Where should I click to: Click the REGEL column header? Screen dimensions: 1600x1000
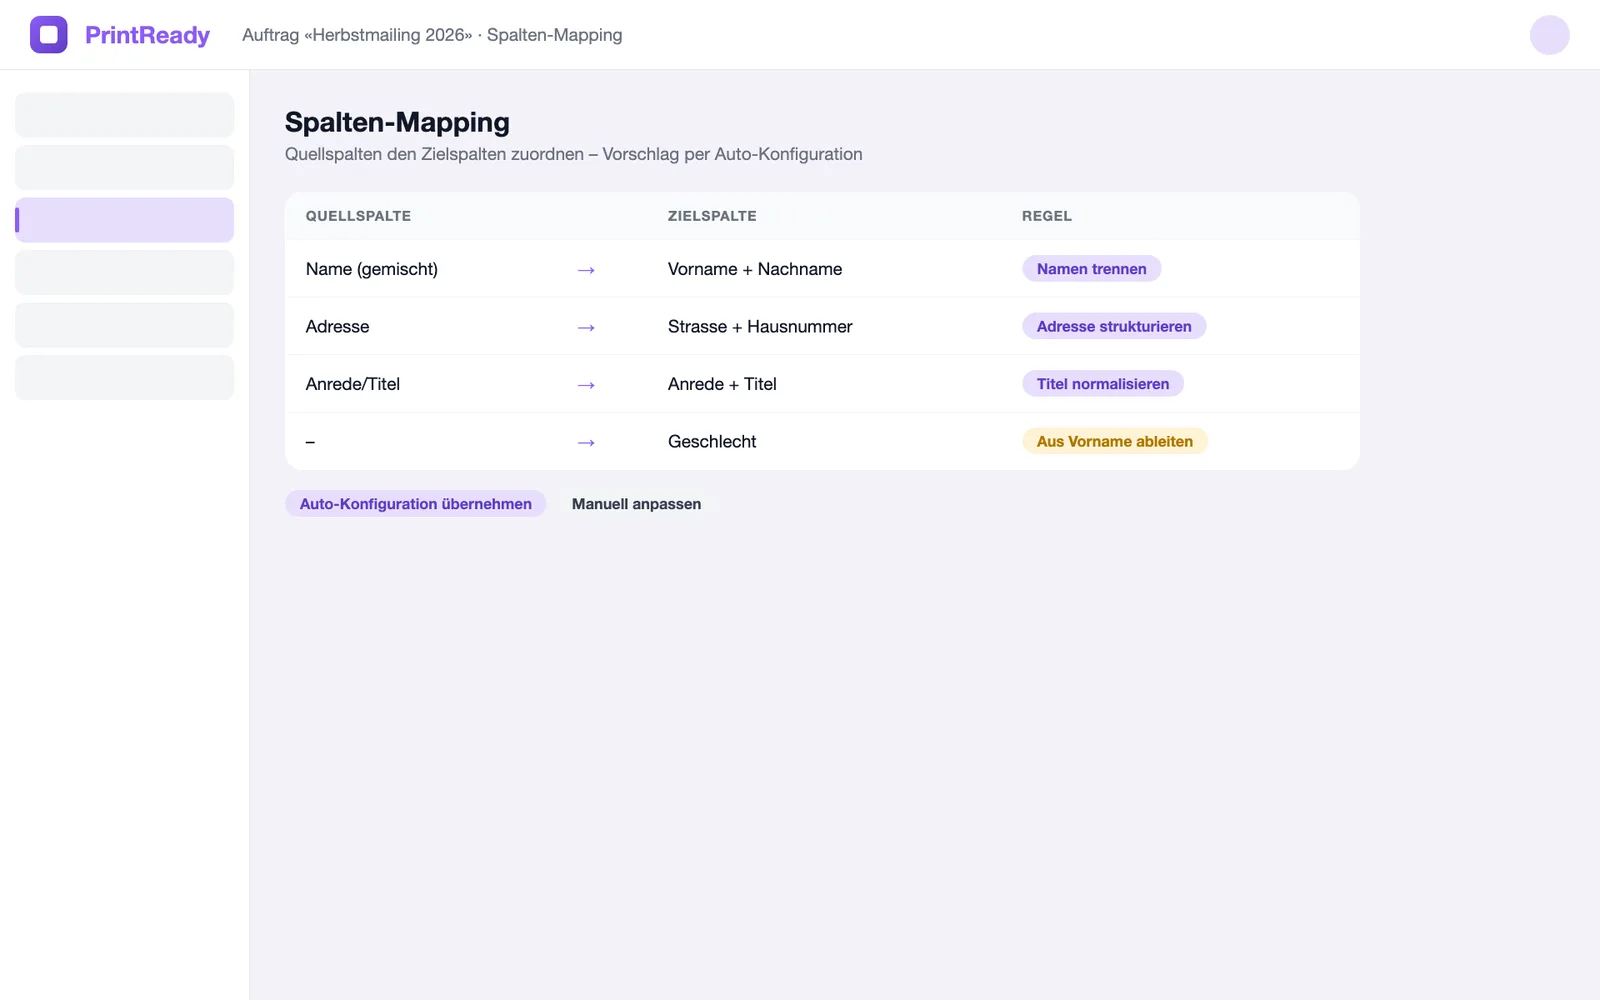tap(1046, 216)
